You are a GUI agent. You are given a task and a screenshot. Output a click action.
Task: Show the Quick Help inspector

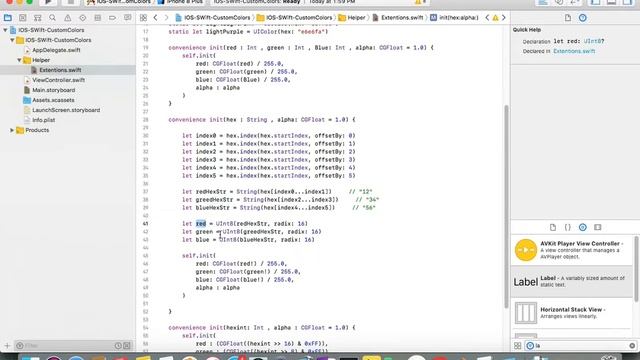click(582, 18)
